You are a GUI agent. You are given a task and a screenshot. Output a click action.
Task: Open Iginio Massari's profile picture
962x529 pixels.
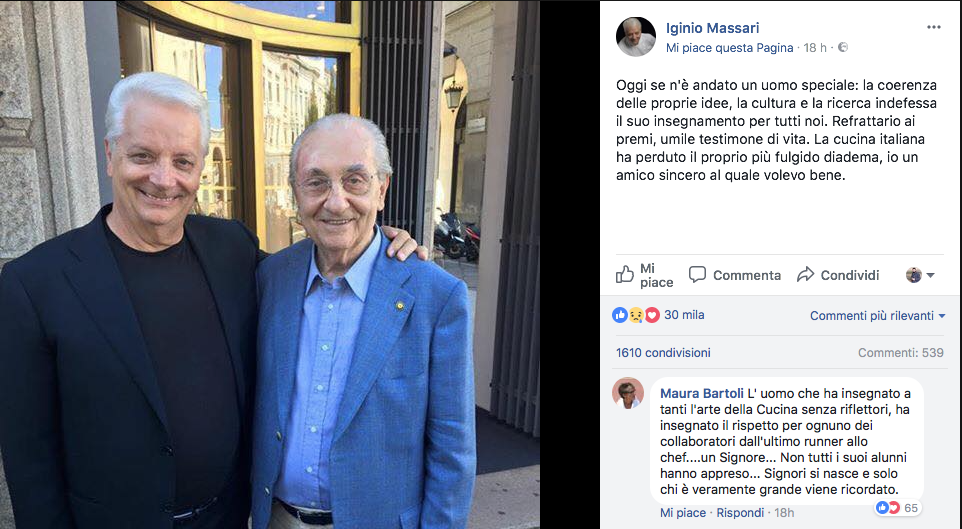(x=635, y=37)
